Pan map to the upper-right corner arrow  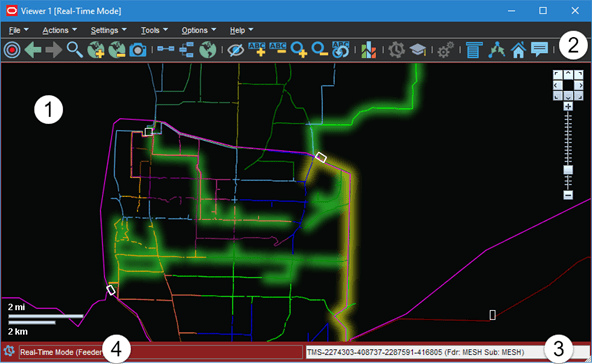(579, 74)
